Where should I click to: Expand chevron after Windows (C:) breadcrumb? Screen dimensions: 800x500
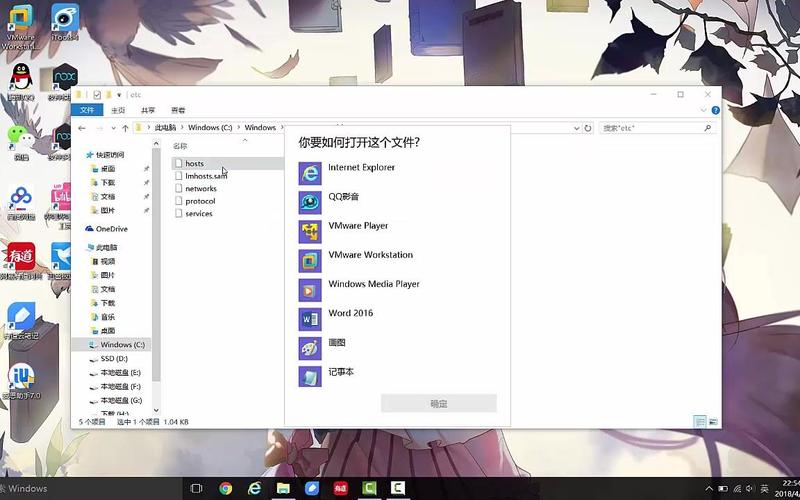[x=238, y=128]
